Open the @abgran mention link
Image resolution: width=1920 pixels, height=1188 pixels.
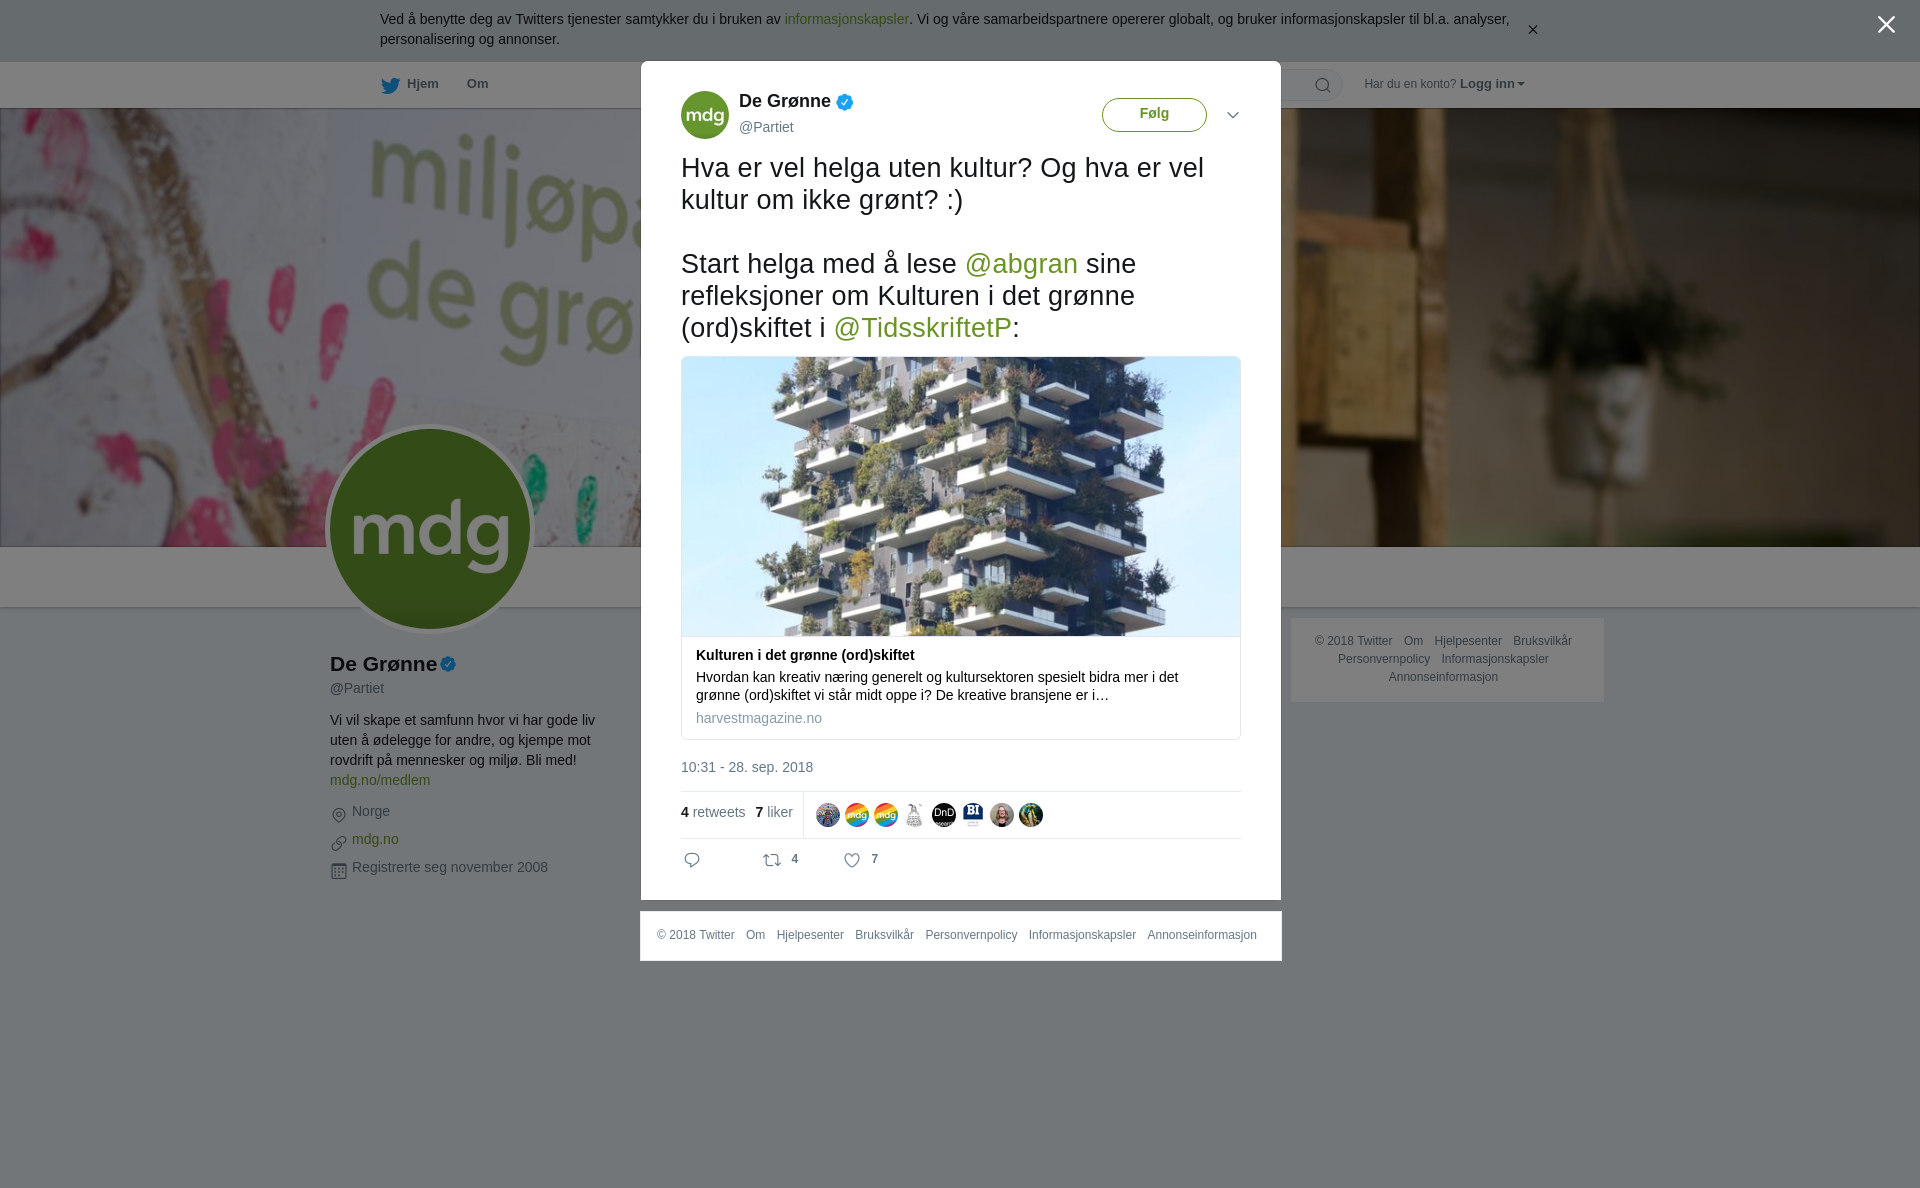click(x=1021, y=264)
